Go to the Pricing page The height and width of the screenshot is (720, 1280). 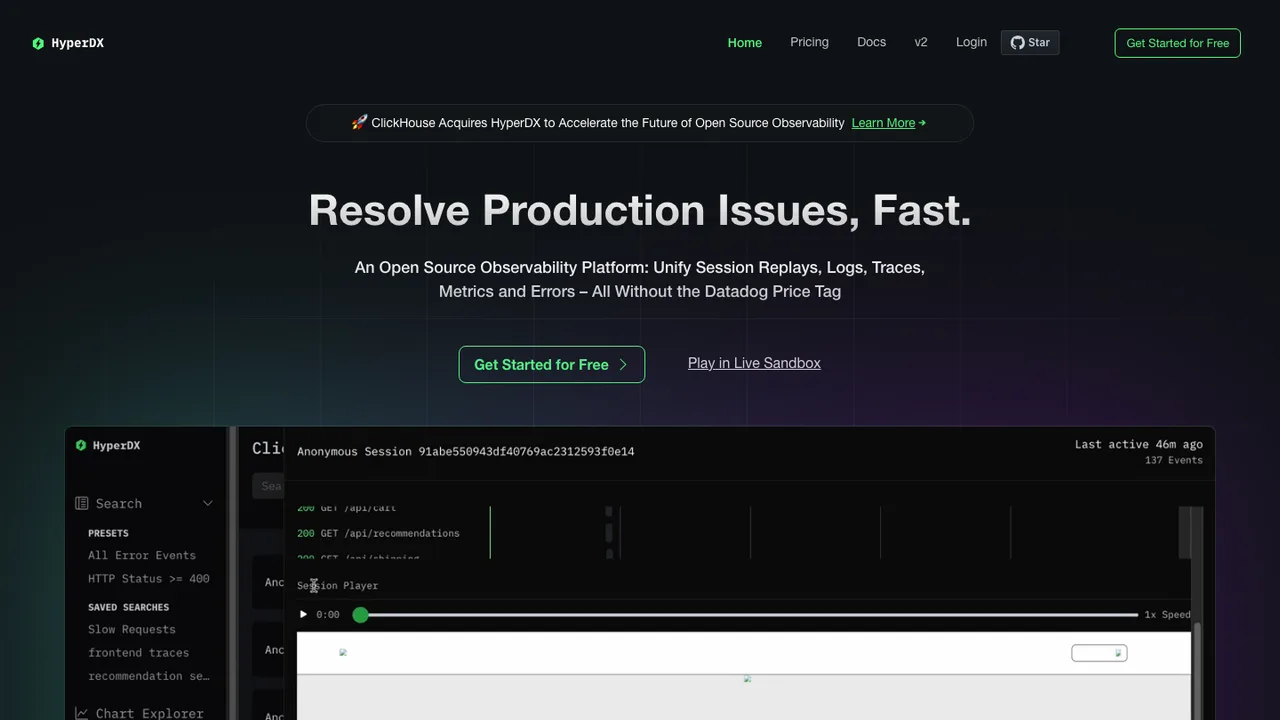tap(809, 42)
